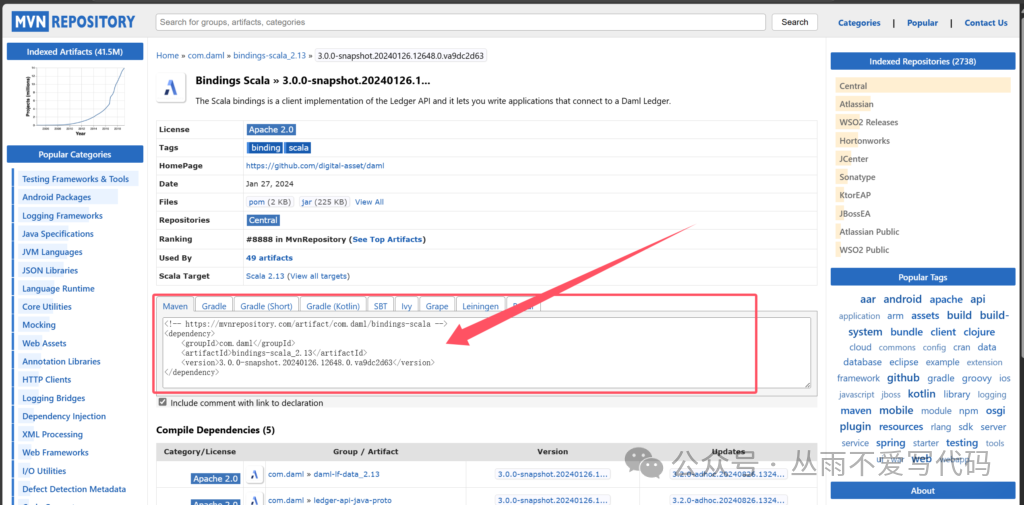Click the Central repository badge
The image size is (1024, 505).
pyautogui.click(x=263, y=220)
